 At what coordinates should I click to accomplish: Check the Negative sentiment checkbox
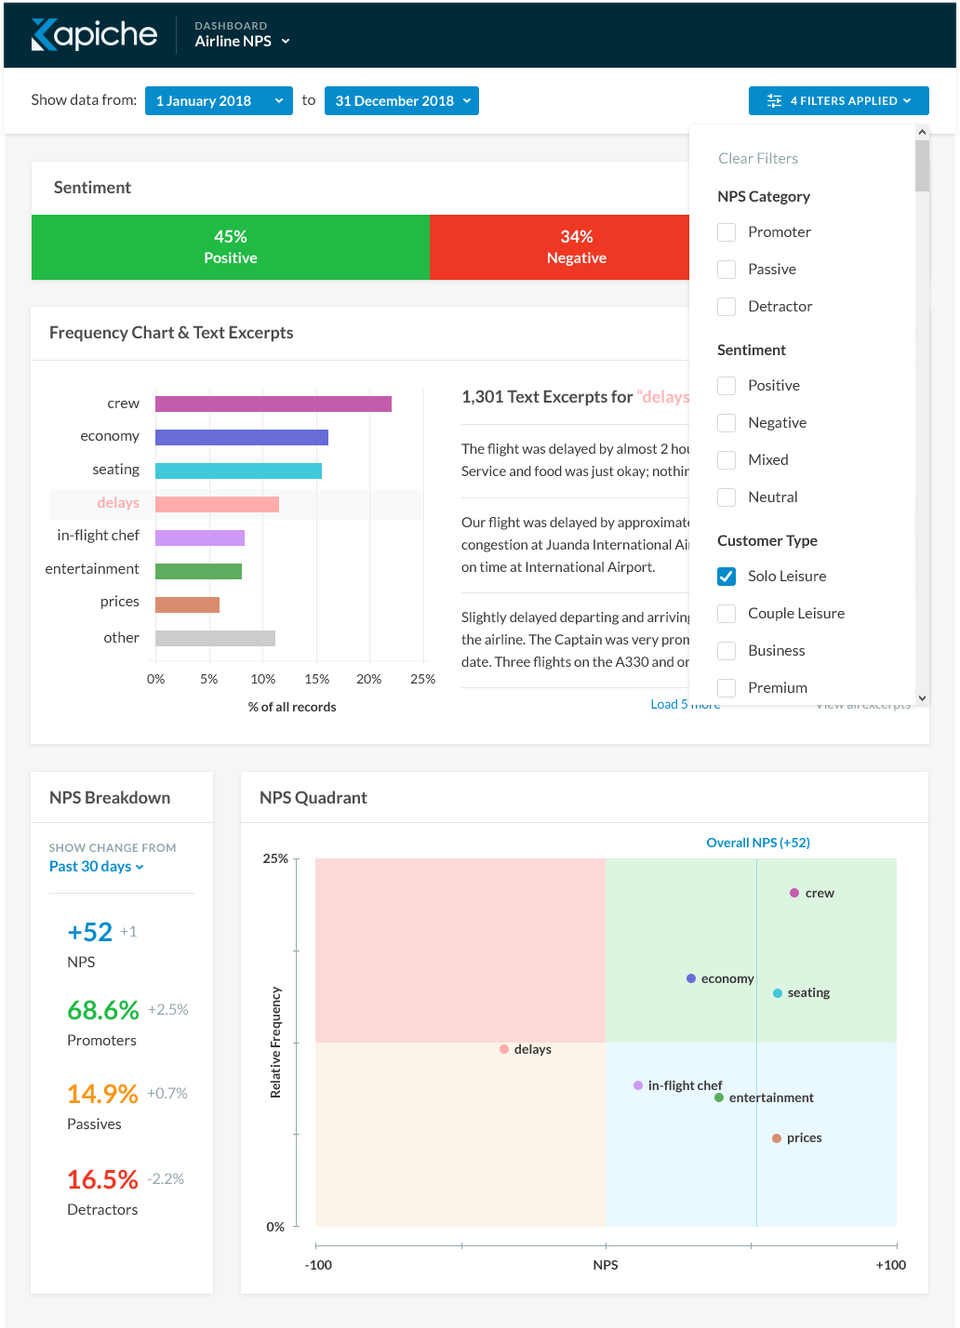click(x=727, y=423)
